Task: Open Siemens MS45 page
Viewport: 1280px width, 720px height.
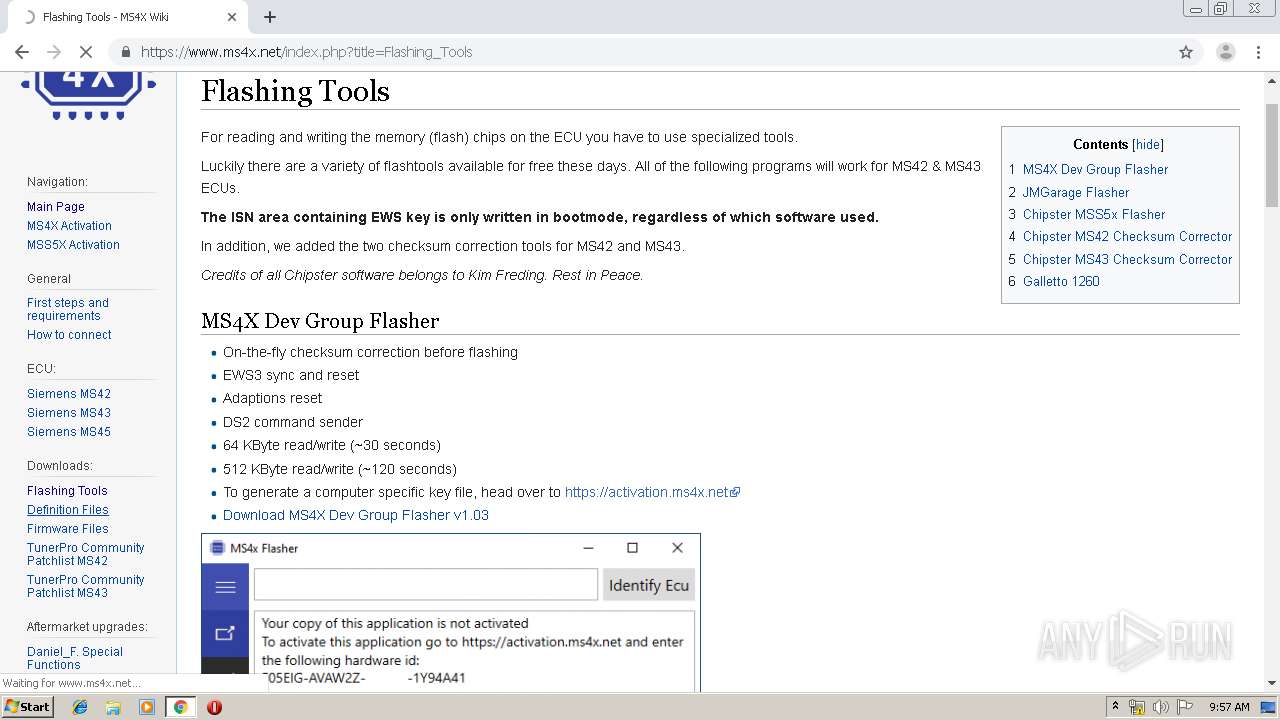Action: 69,432
